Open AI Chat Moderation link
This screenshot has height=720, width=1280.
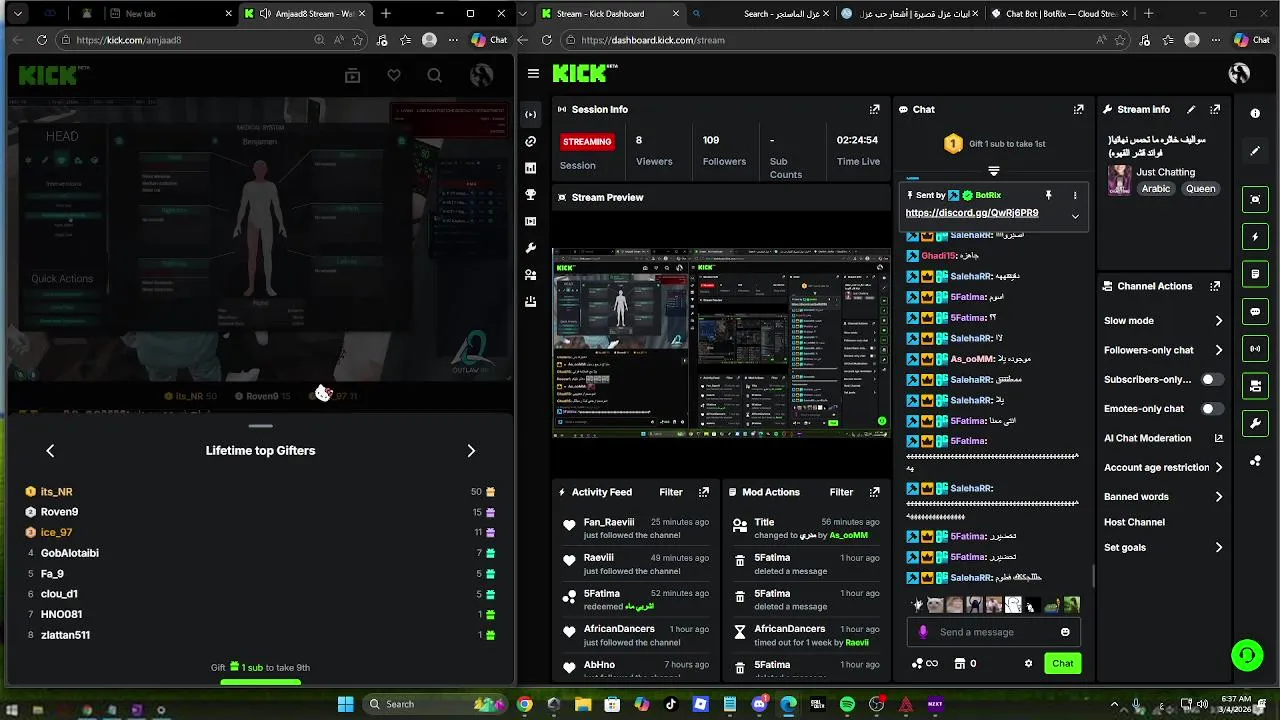[1164, 438]
